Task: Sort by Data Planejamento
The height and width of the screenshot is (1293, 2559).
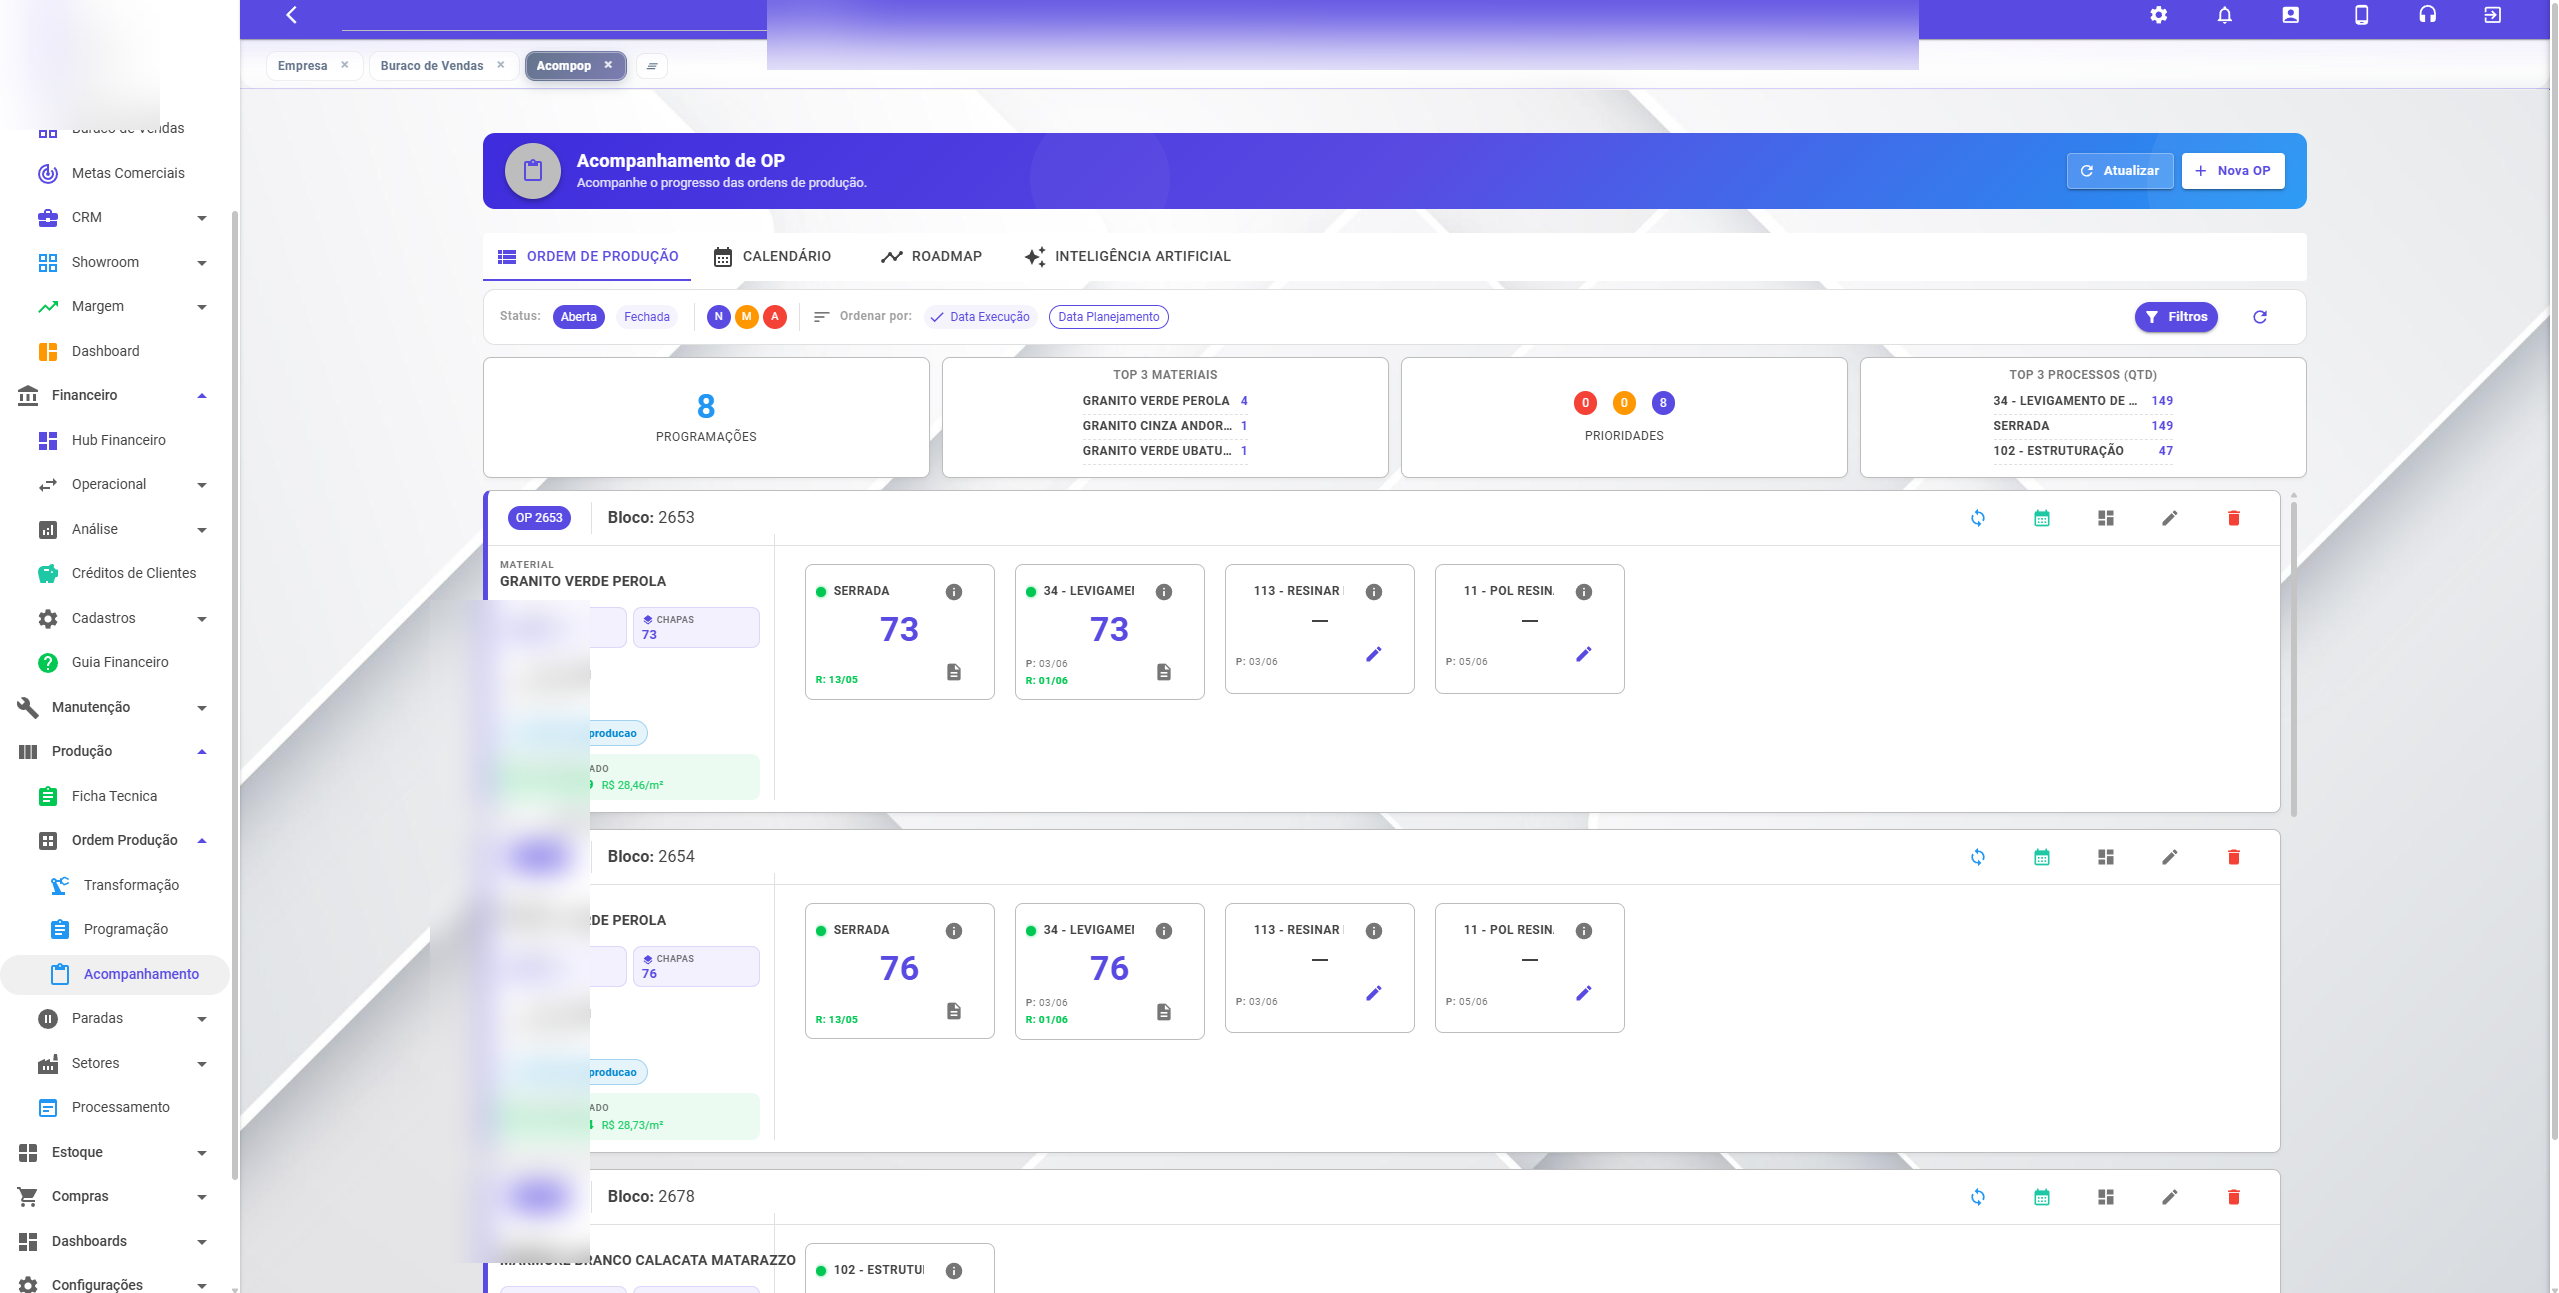Action: click(1108, 317)
